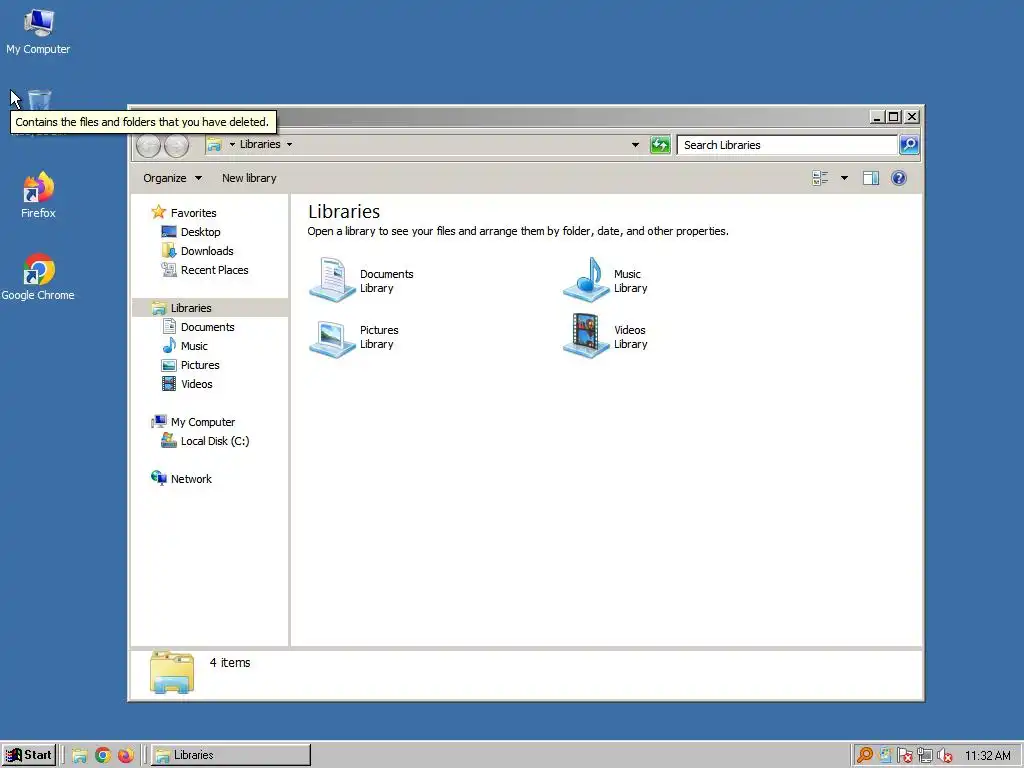The width and height of the screenshot is (1024, 768).
Task: Click the 11:32 AM clock
Action: 987,756
